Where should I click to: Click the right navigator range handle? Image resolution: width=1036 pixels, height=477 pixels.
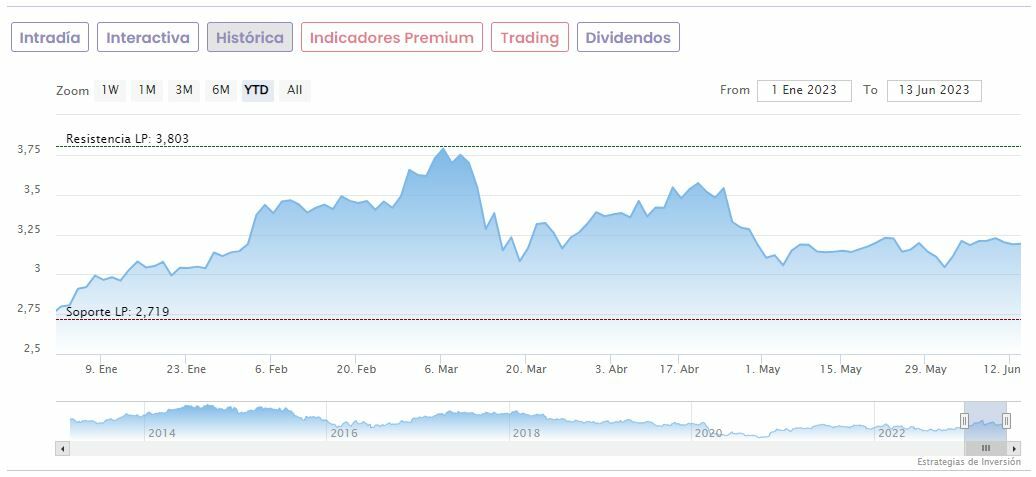pos(1006,421)
